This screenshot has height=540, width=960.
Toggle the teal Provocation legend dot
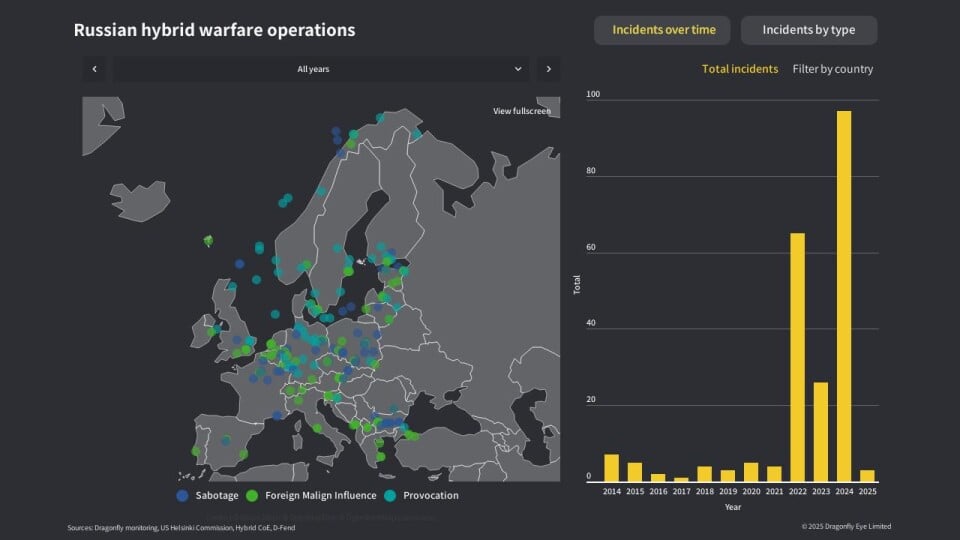[x=389, y=495]
